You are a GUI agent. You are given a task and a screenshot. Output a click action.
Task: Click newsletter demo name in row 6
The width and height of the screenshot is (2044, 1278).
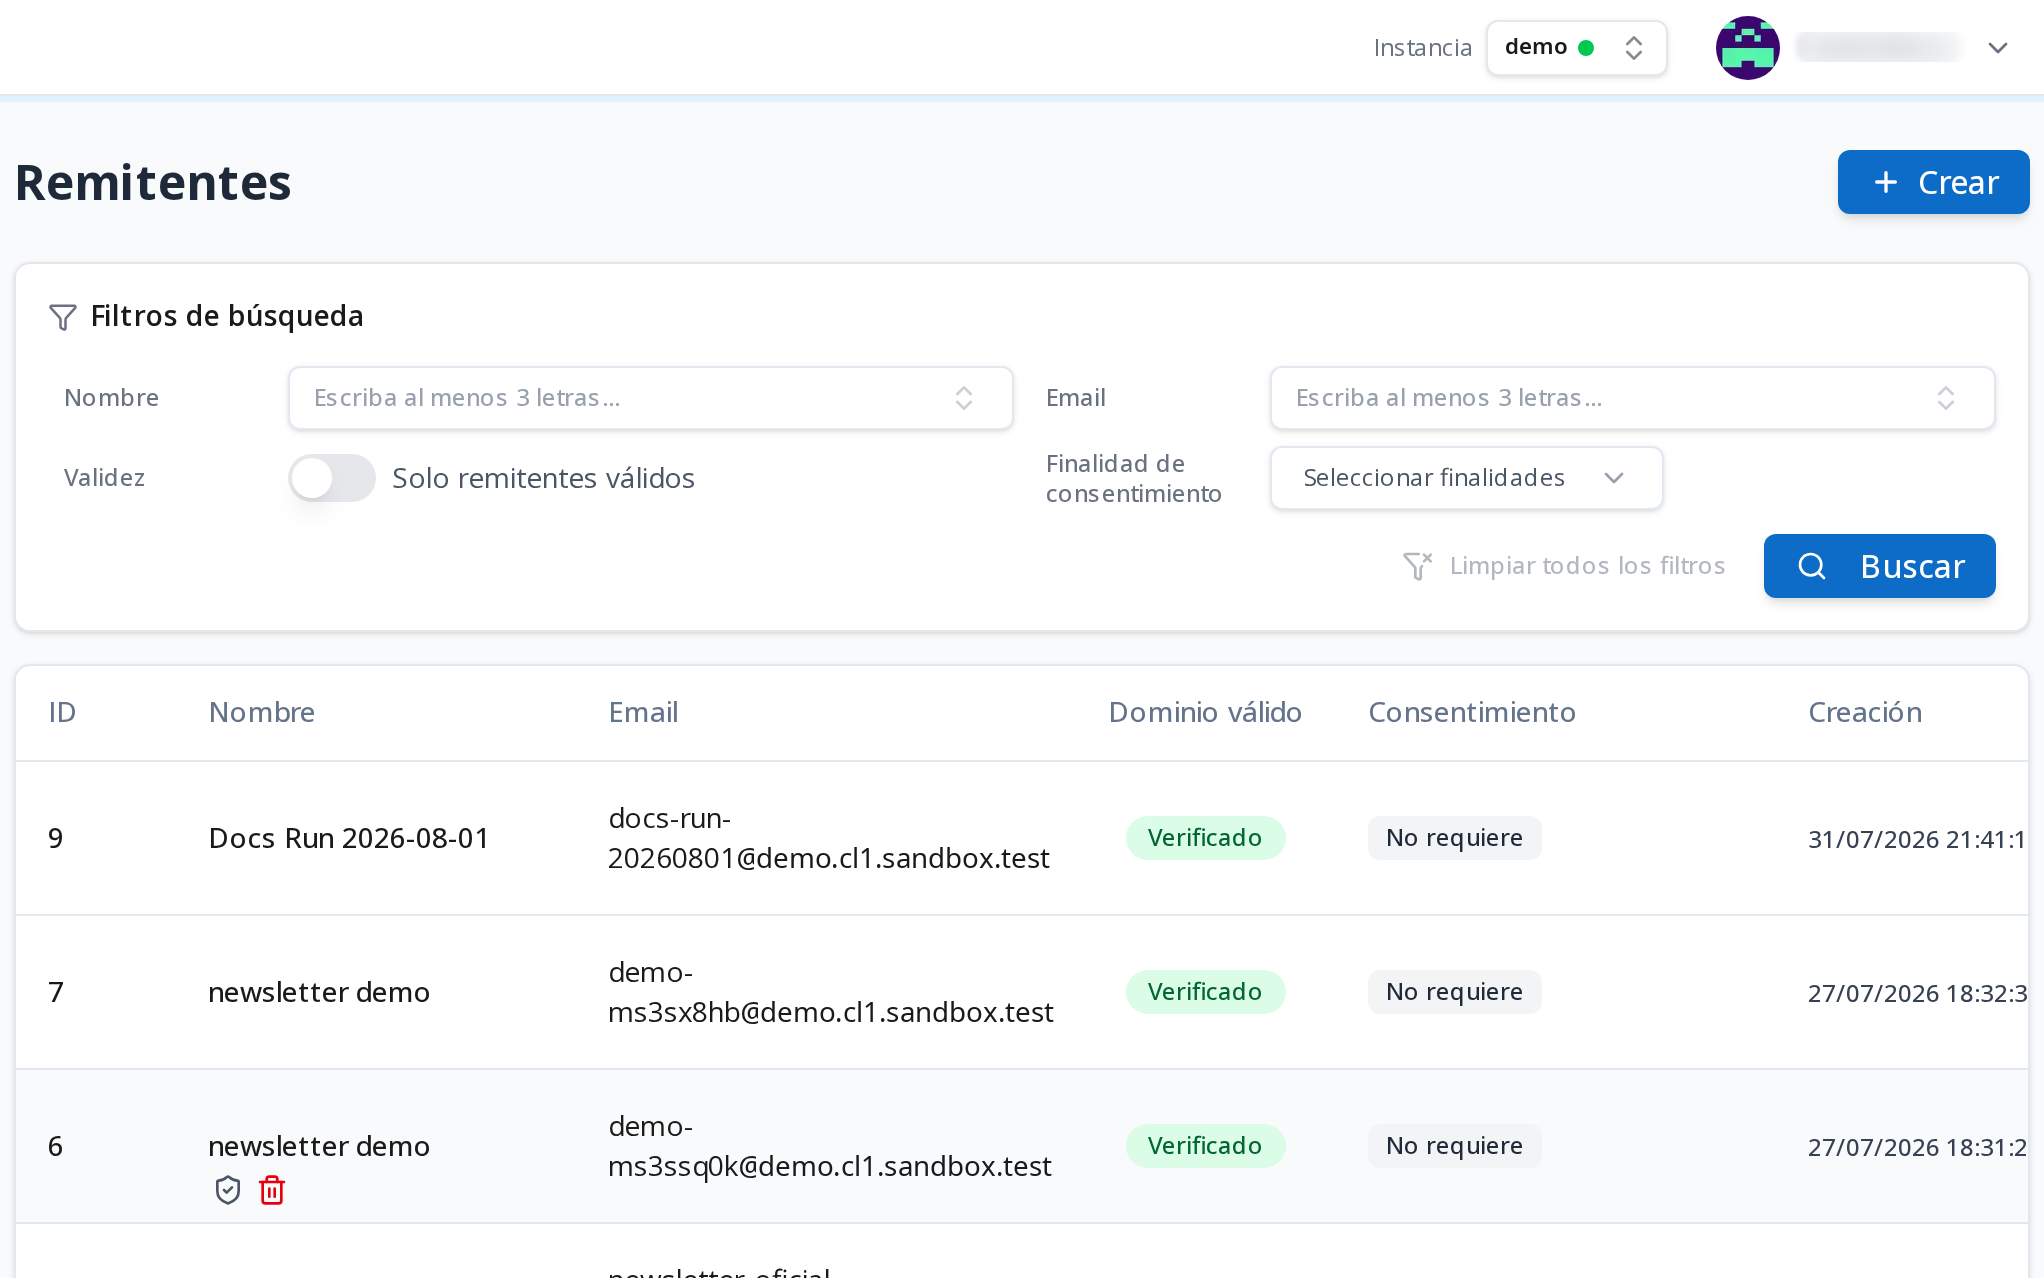click(x=319, y=1146)
